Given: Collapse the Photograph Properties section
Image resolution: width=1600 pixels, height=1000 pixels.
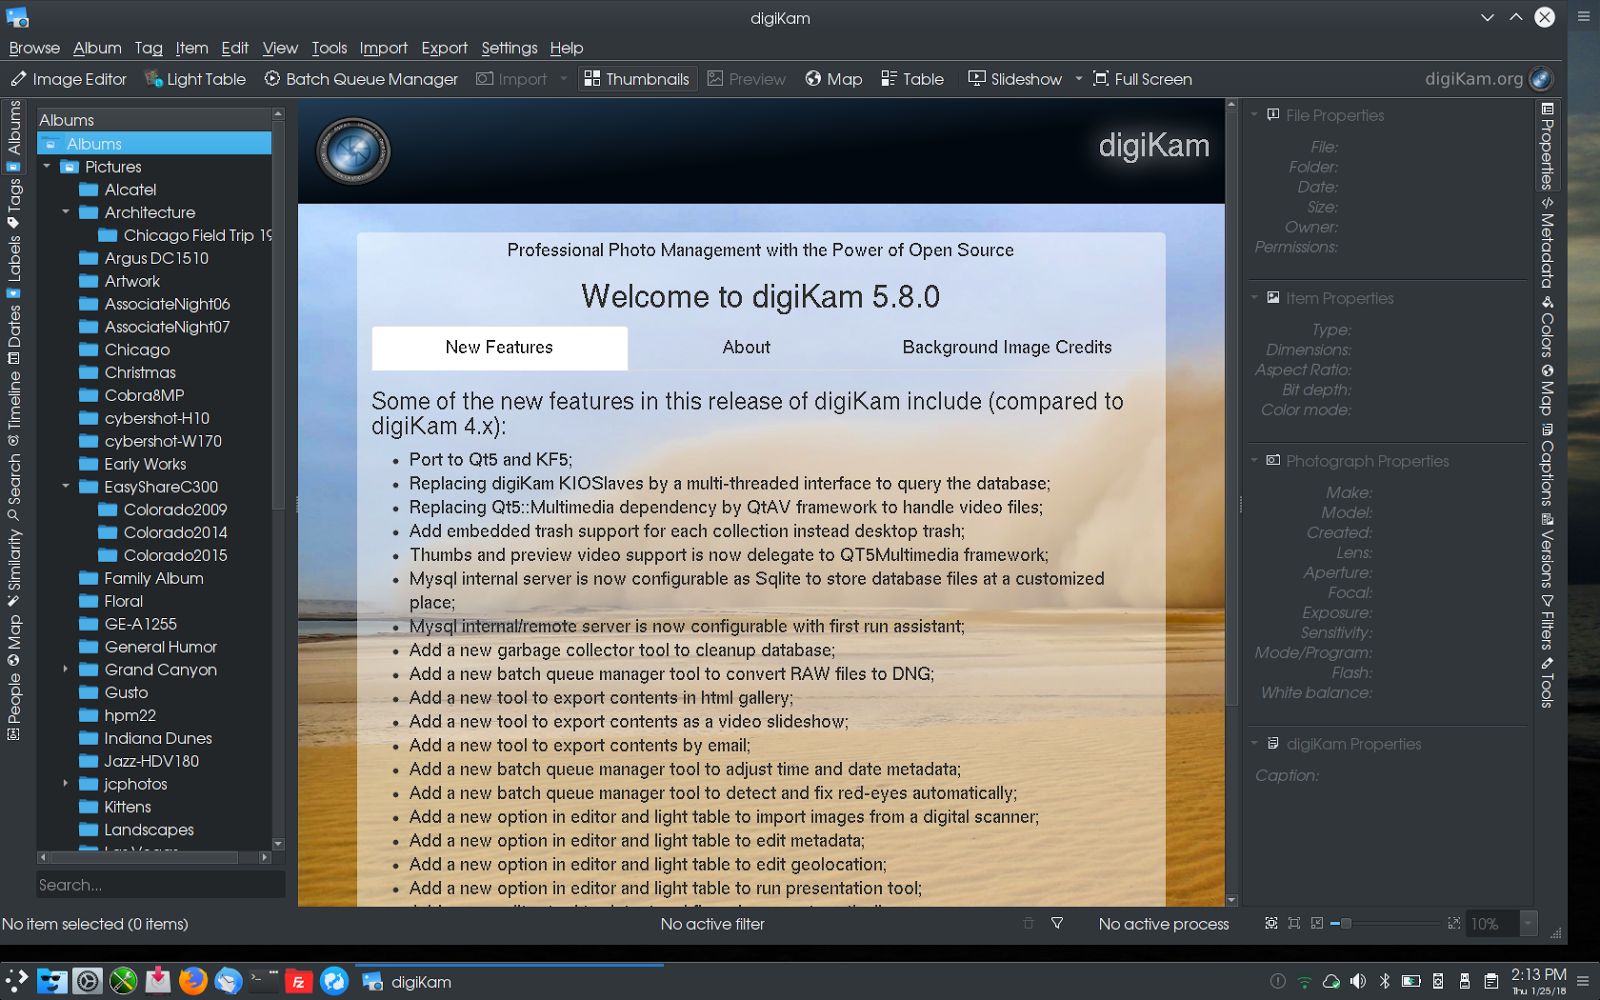Looking at the screenshot, I should [x=1254, y=461].
